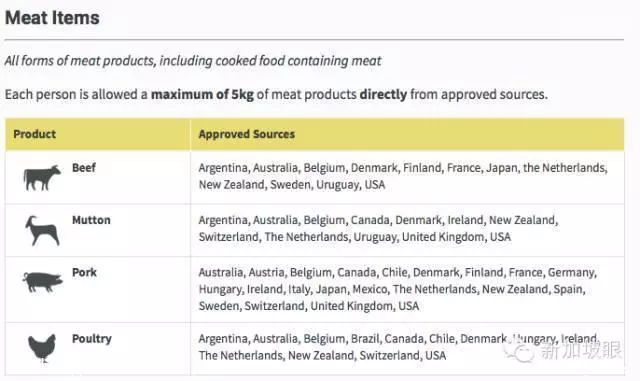640x381 pixels.
Task: Click the goat icon for Mutton
Action: (x=42, y=231)
